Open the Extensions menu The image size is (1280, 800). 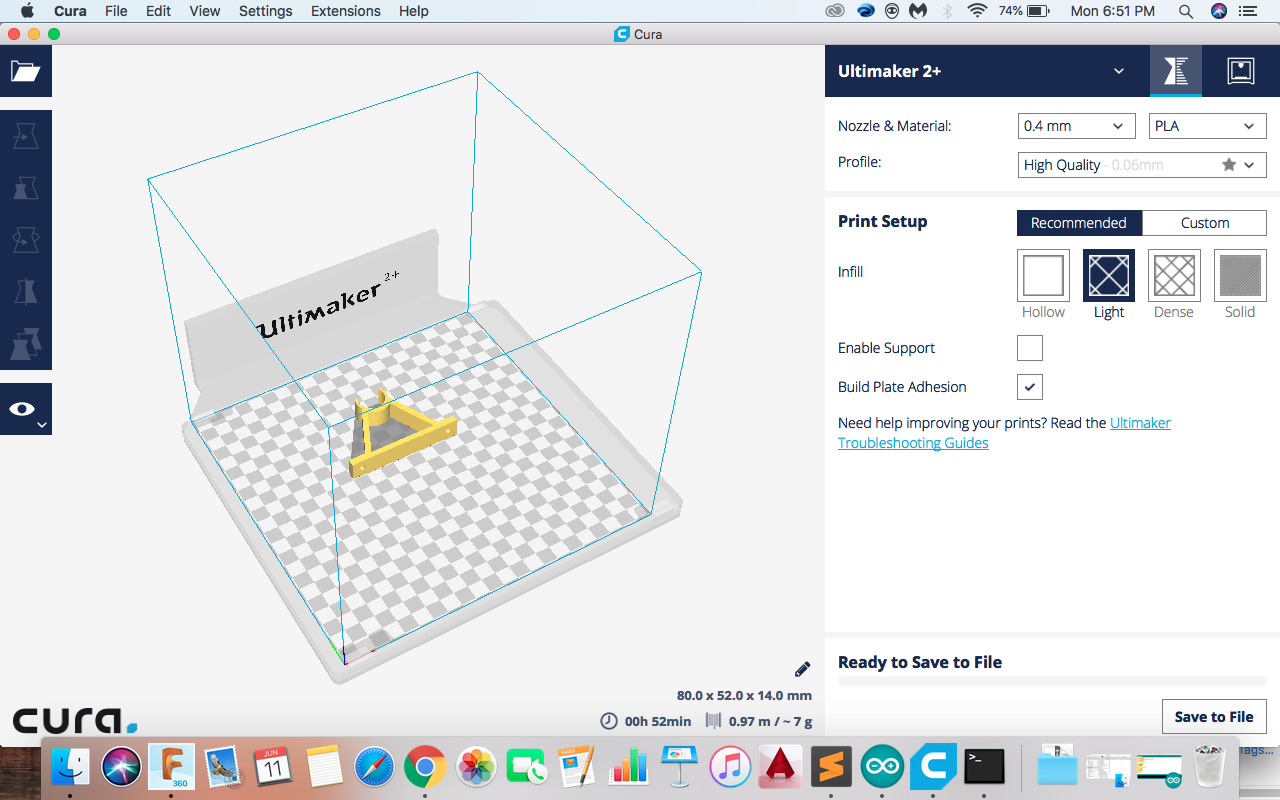click(346, 11)
